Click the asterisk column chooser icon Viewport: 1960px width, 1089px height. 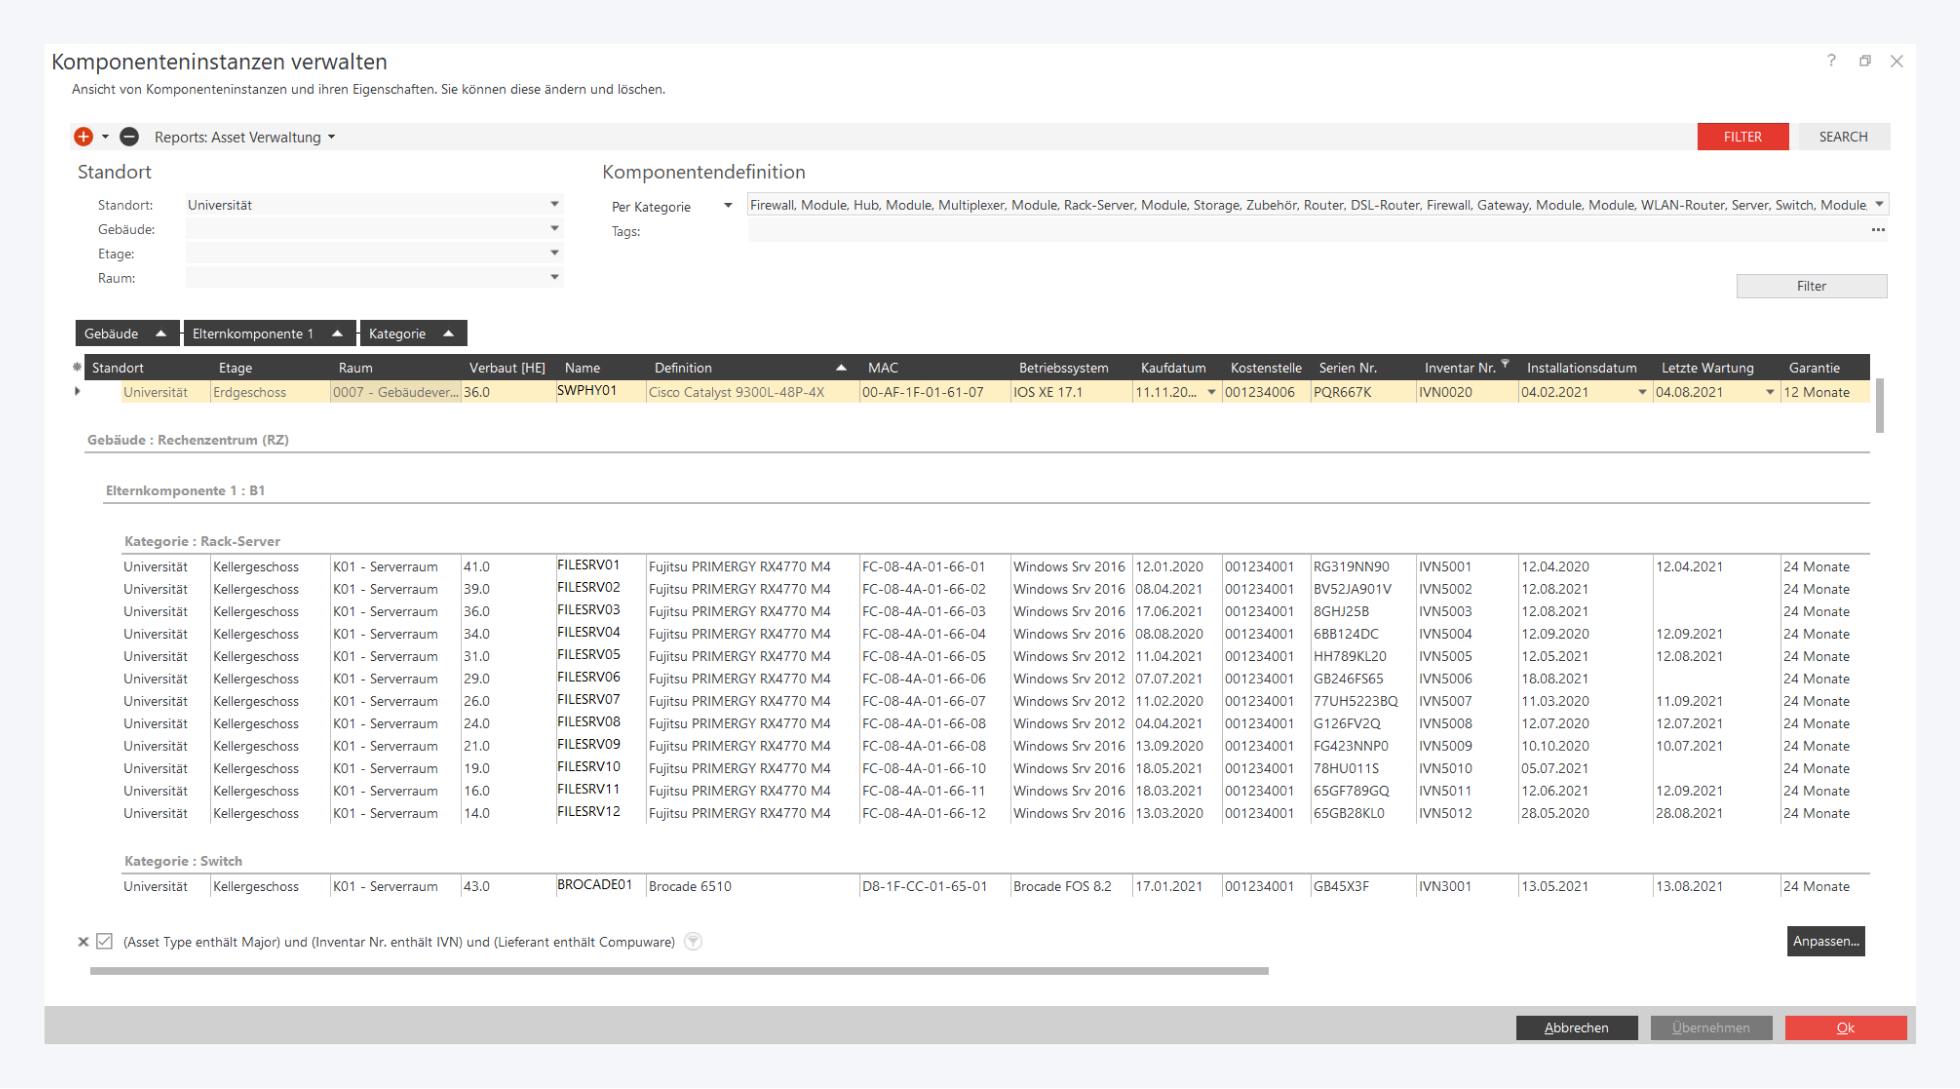point(77,367)
